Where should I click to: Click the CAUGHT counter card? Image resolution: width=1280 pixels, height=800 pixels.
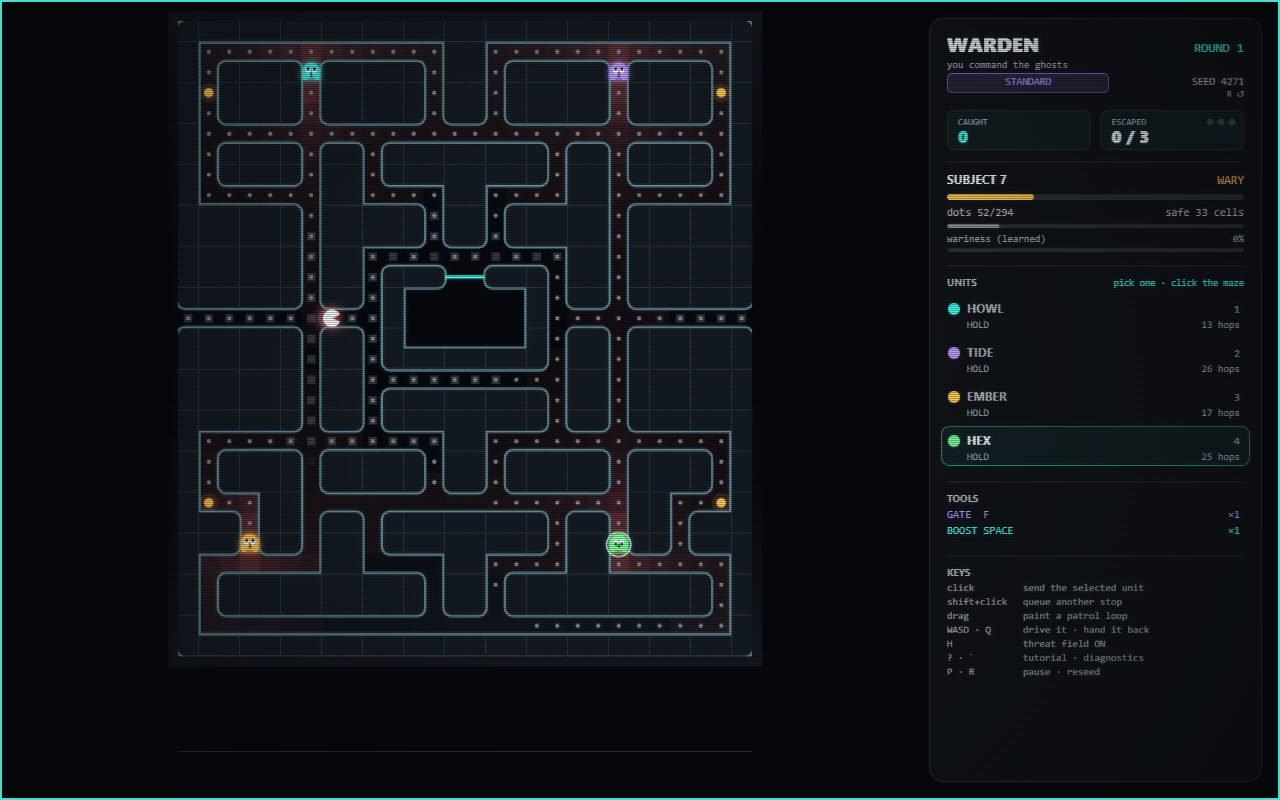pyautogui.click(x=1019, y=130)
